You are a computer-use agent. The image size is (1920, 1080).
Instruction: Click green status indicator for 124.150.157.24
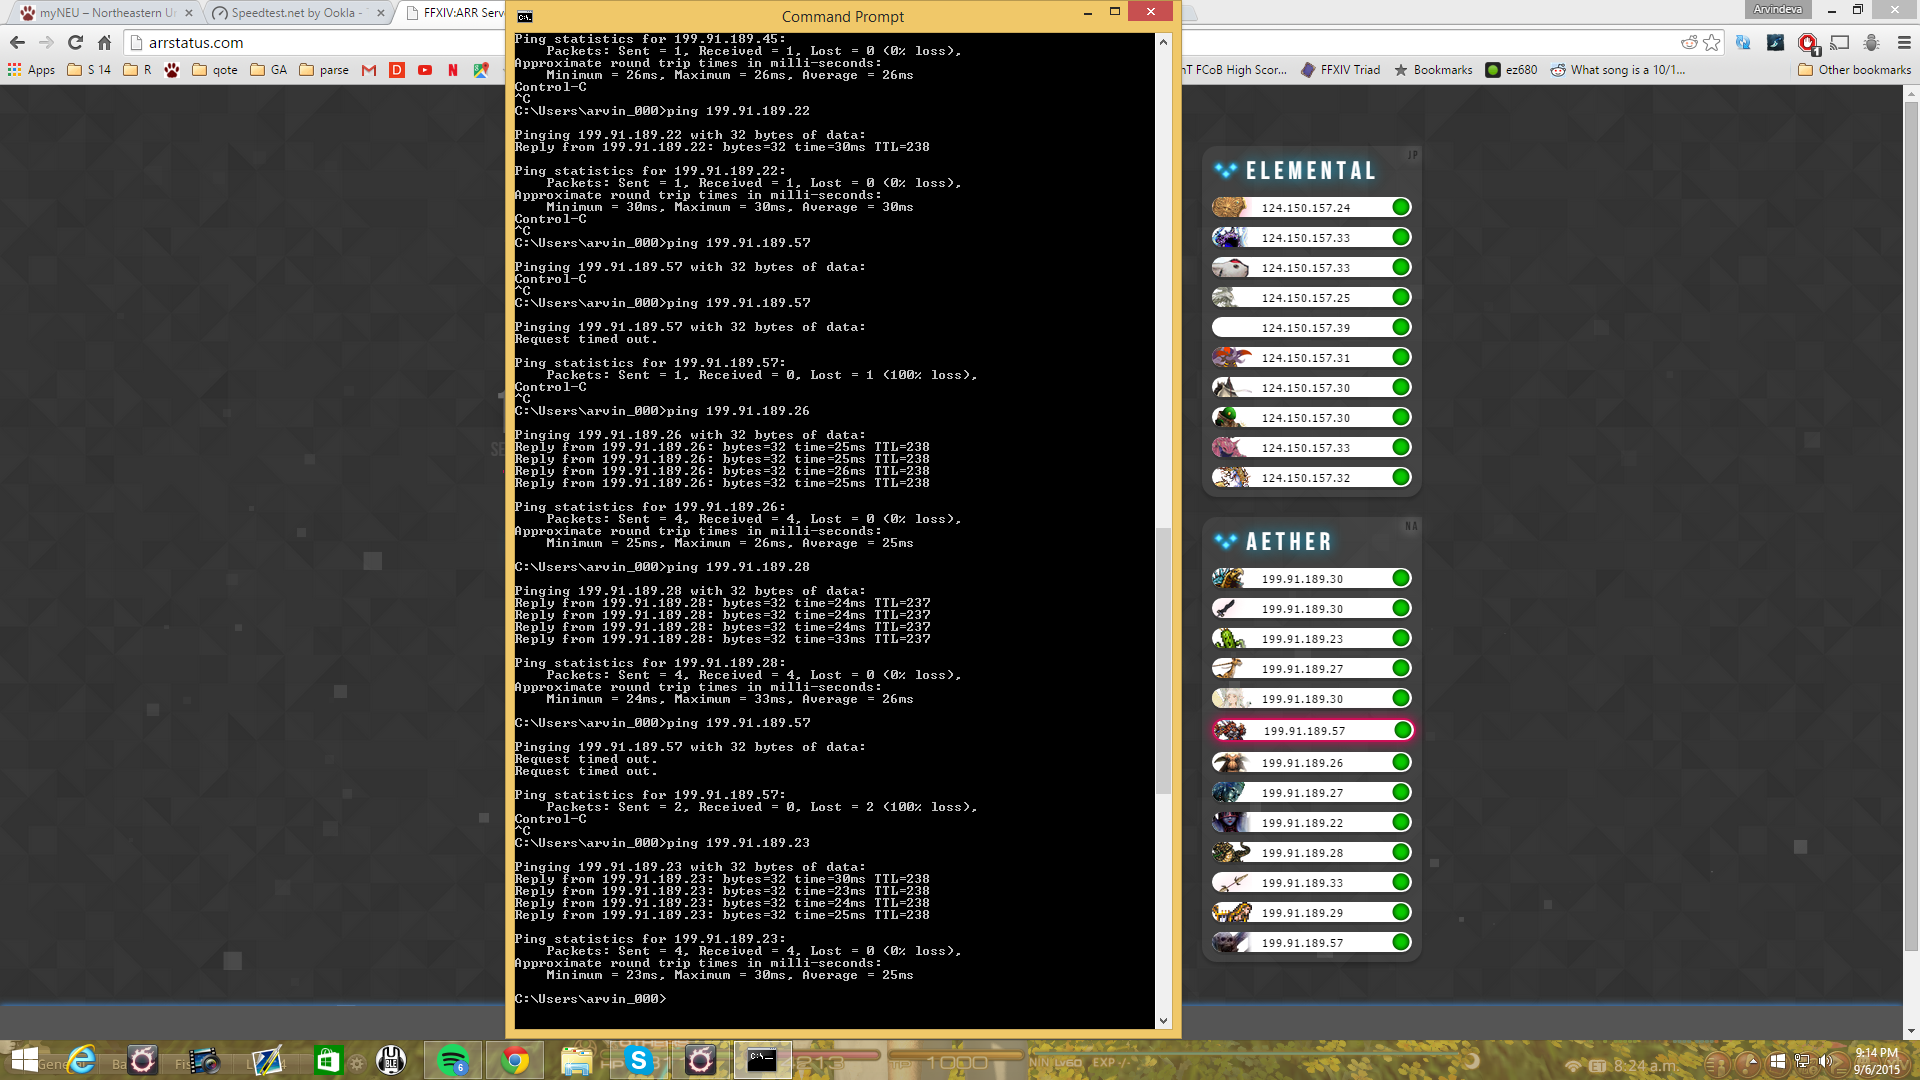(x=1401, y=207)
